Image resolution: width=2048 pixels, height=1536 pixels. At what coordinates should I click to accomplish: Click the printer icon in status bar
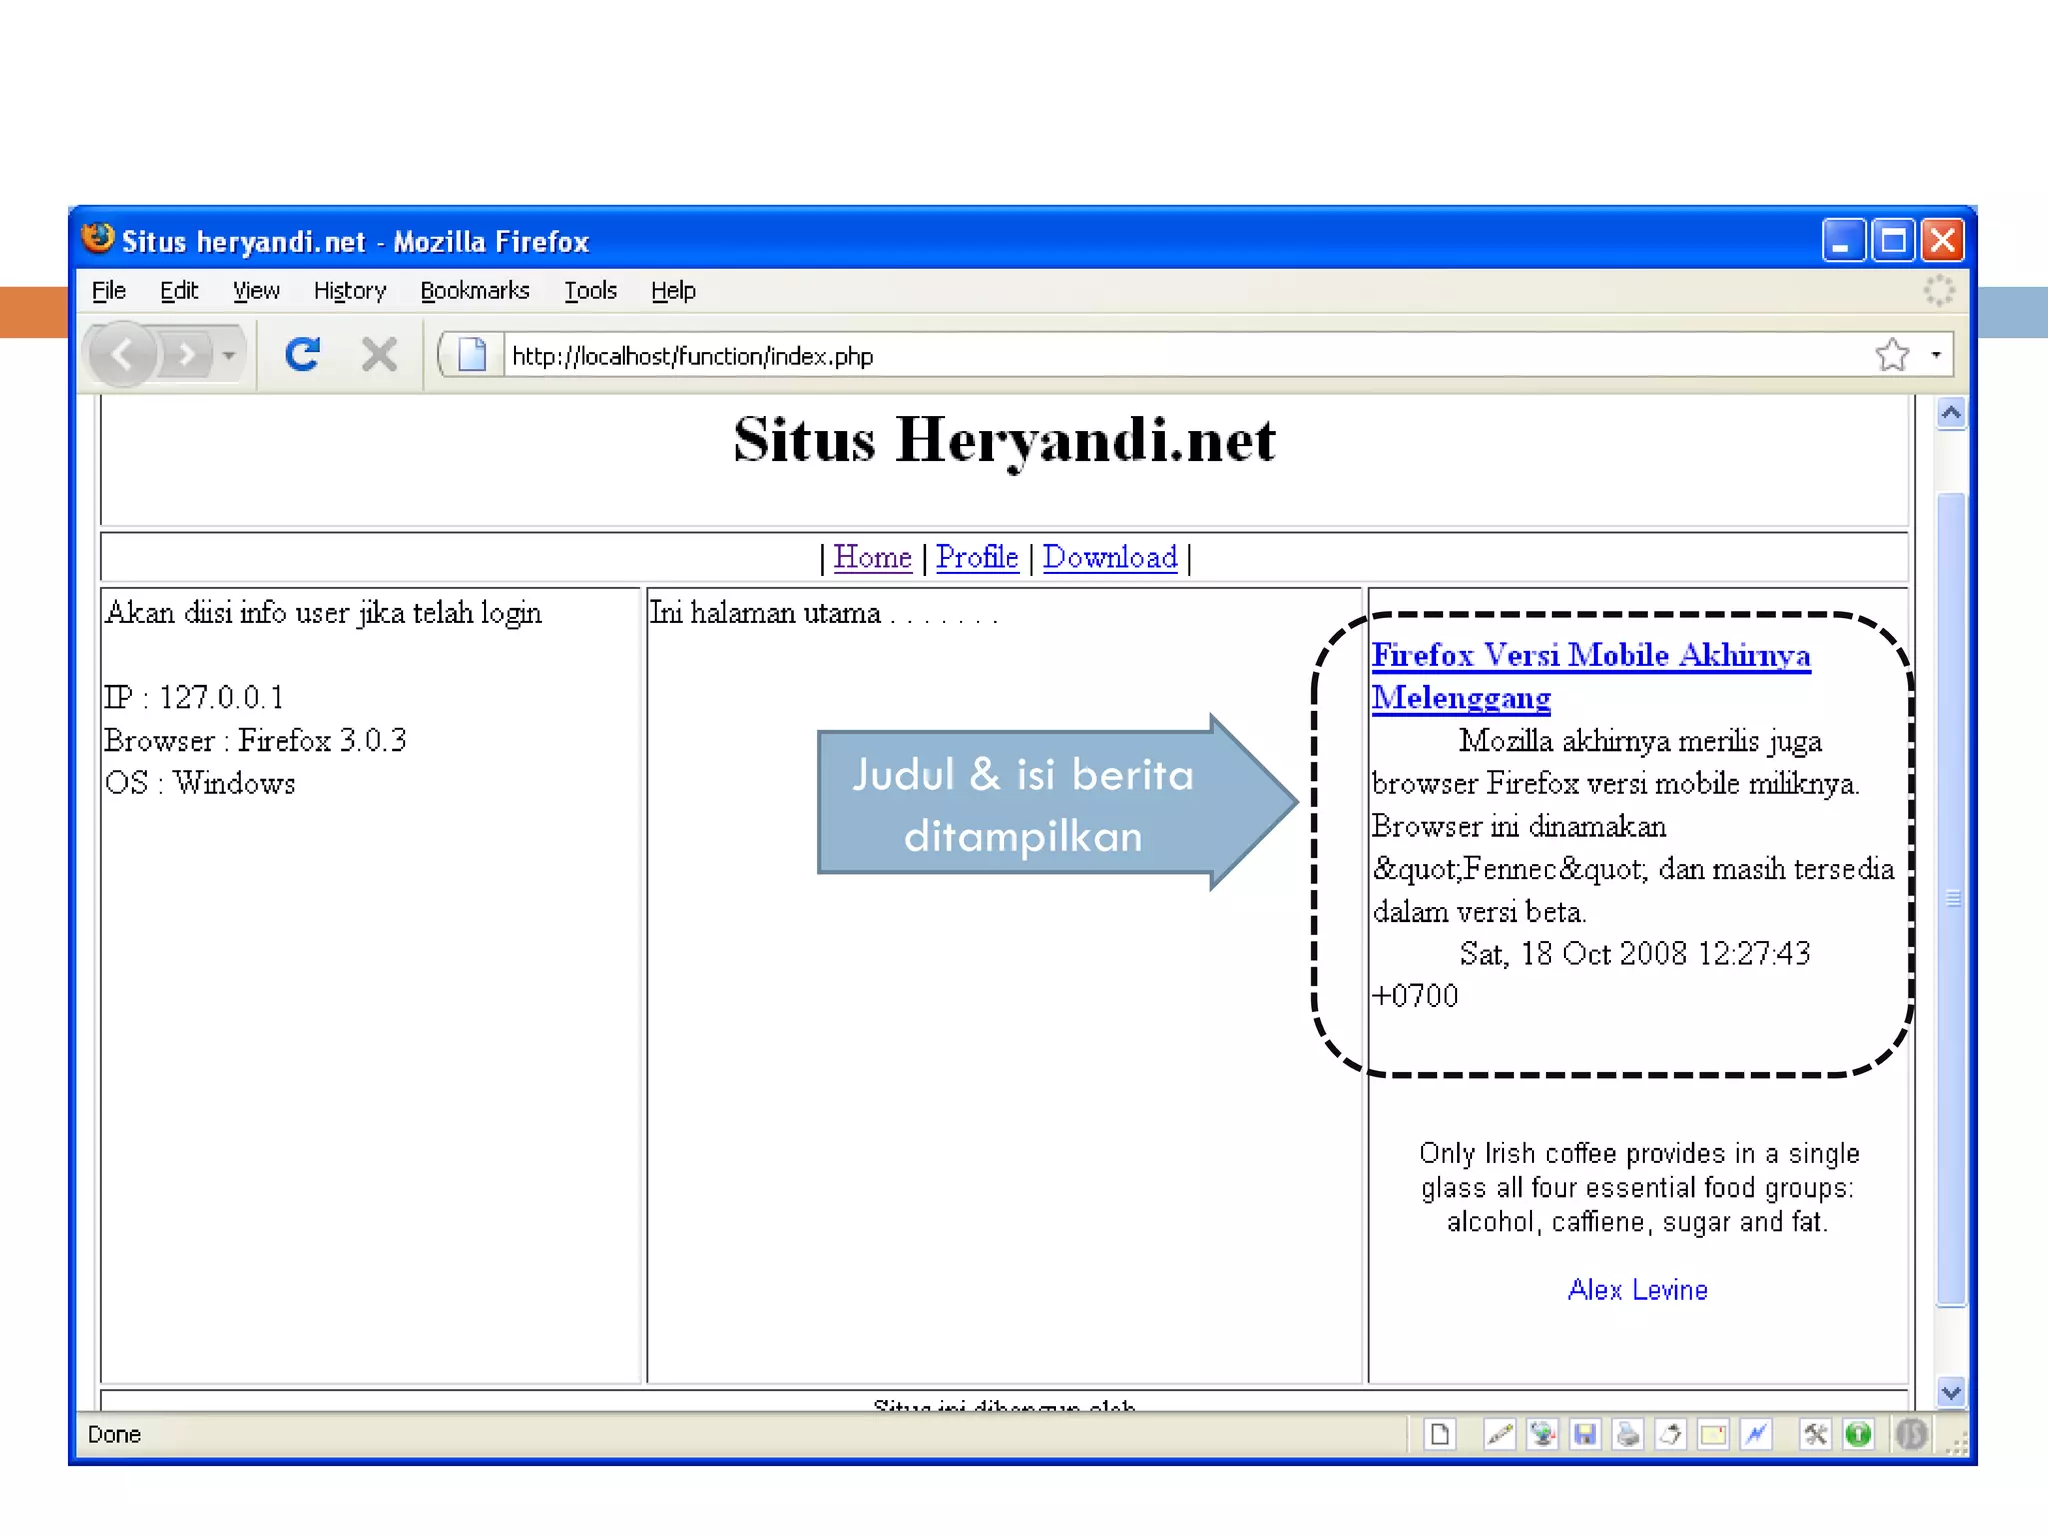click(x=1628, y=1435)
